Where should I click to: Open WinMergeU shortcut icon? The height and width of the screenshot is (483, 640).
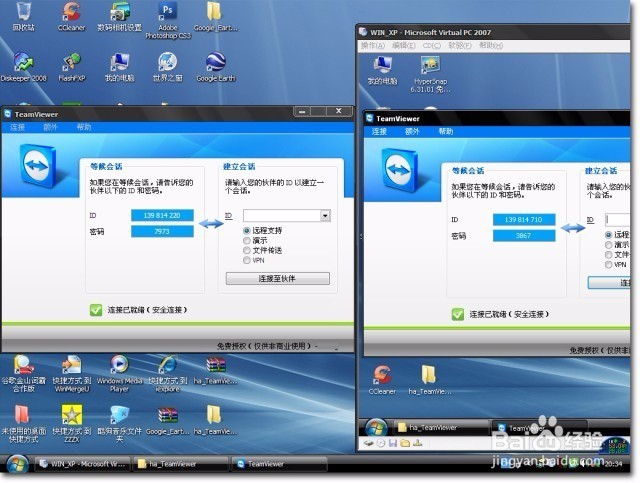click(71, 373)
